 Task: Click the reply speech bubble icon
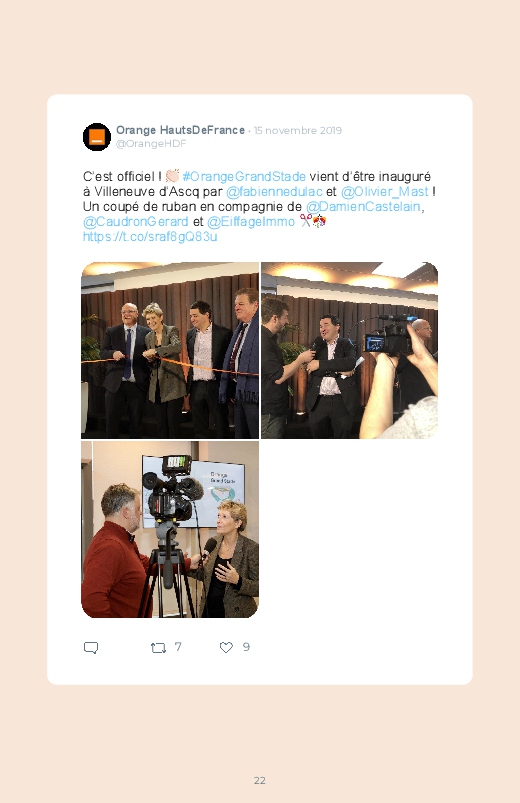point(91,648)
